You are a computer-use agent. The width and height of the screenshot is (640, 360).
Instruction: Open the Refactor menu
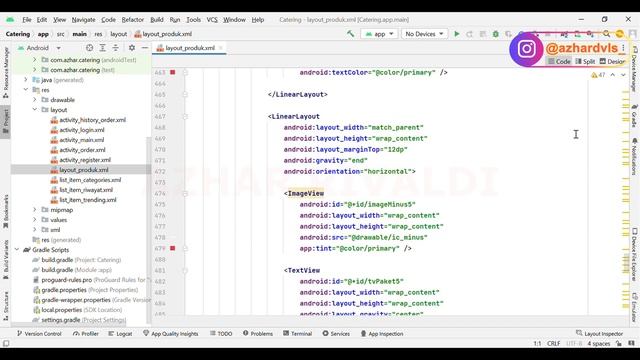pos(133,20)
